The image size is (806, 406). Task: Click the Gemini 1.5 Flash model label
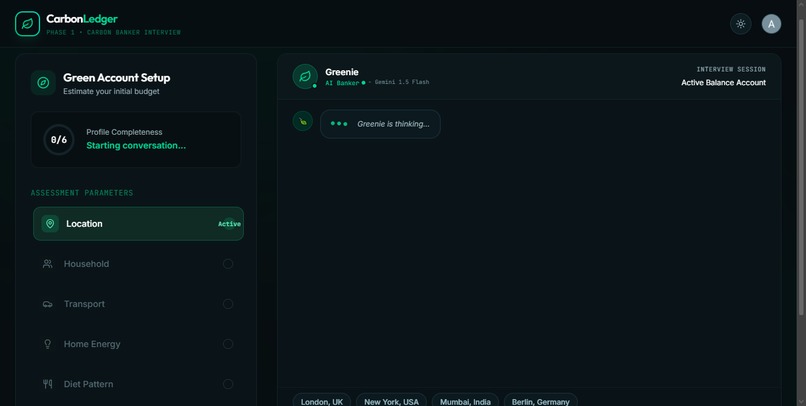[x=401, y=82]
